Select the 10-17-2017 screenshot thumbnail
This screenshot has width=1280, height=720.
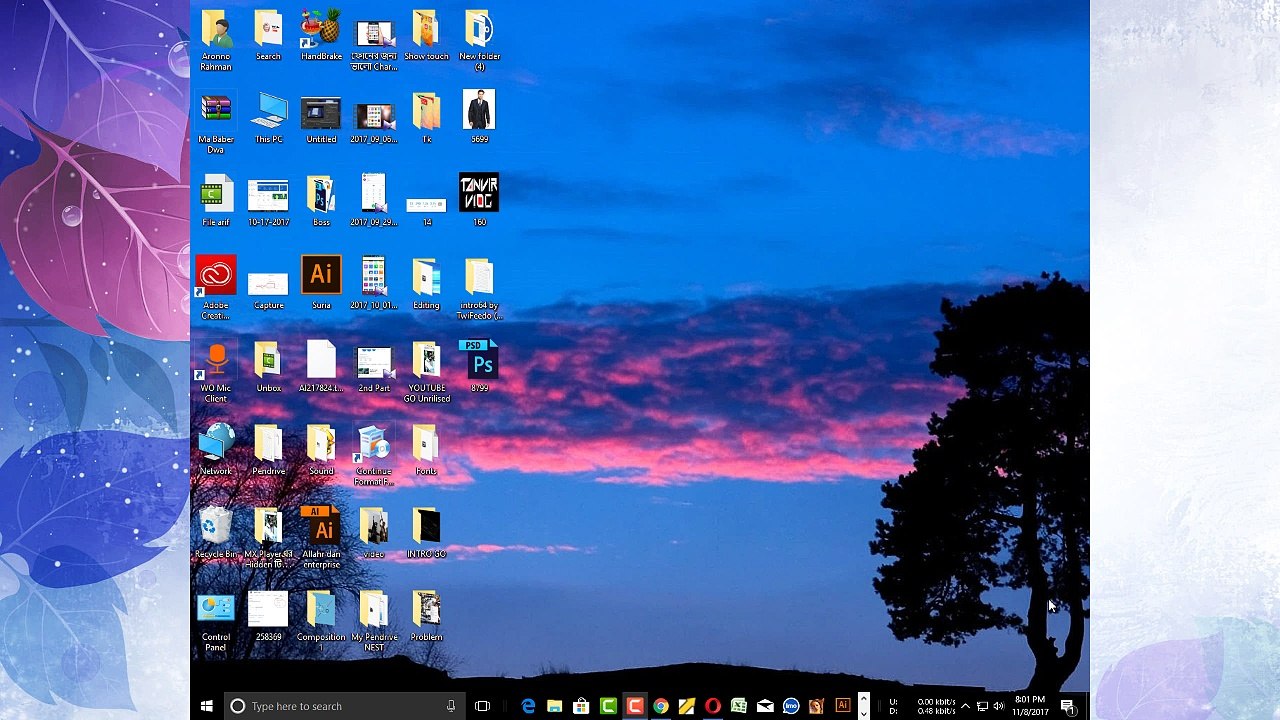(x=269, y=196)
